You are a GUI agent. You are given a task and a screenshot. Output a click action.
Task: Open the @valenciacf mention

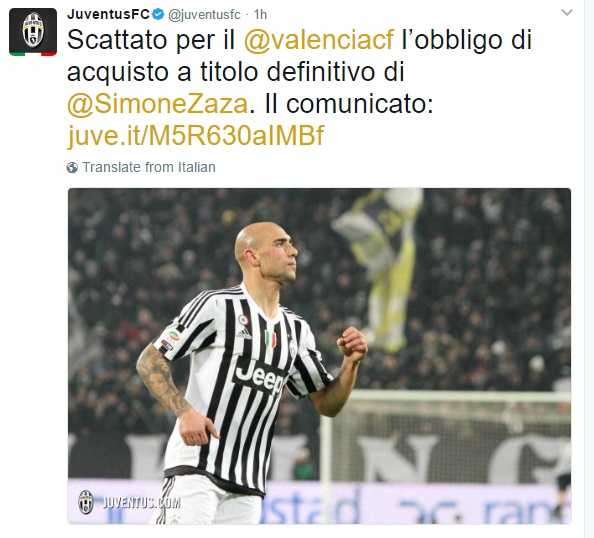click(319, 39)
